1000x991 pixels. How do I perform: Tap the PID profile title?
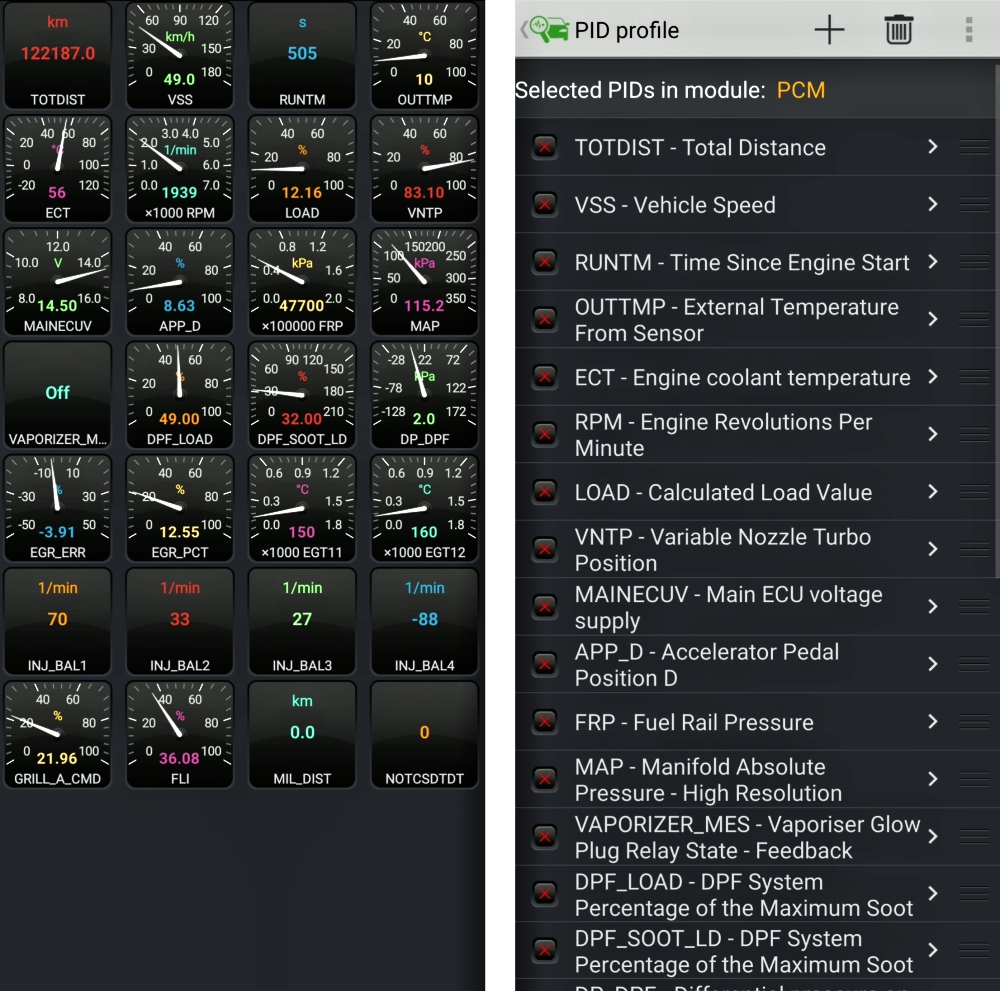click(626, 30)
